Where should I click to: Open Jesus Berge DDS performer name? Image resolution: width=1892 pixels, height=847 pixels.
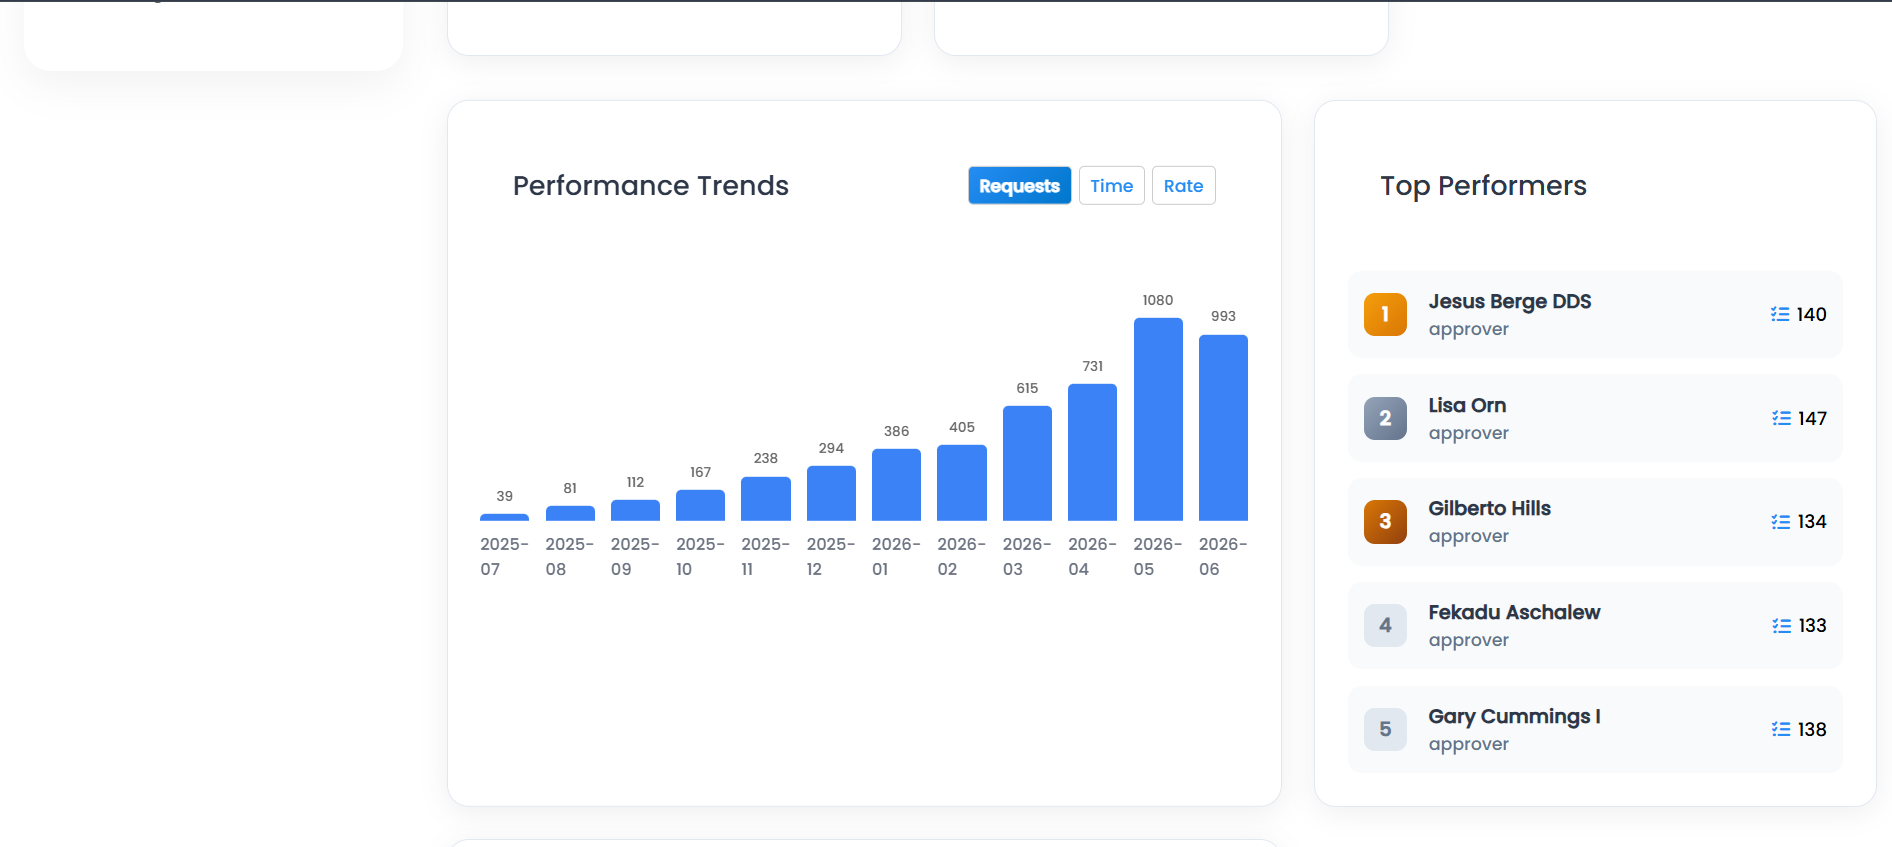click(1510, 301)
